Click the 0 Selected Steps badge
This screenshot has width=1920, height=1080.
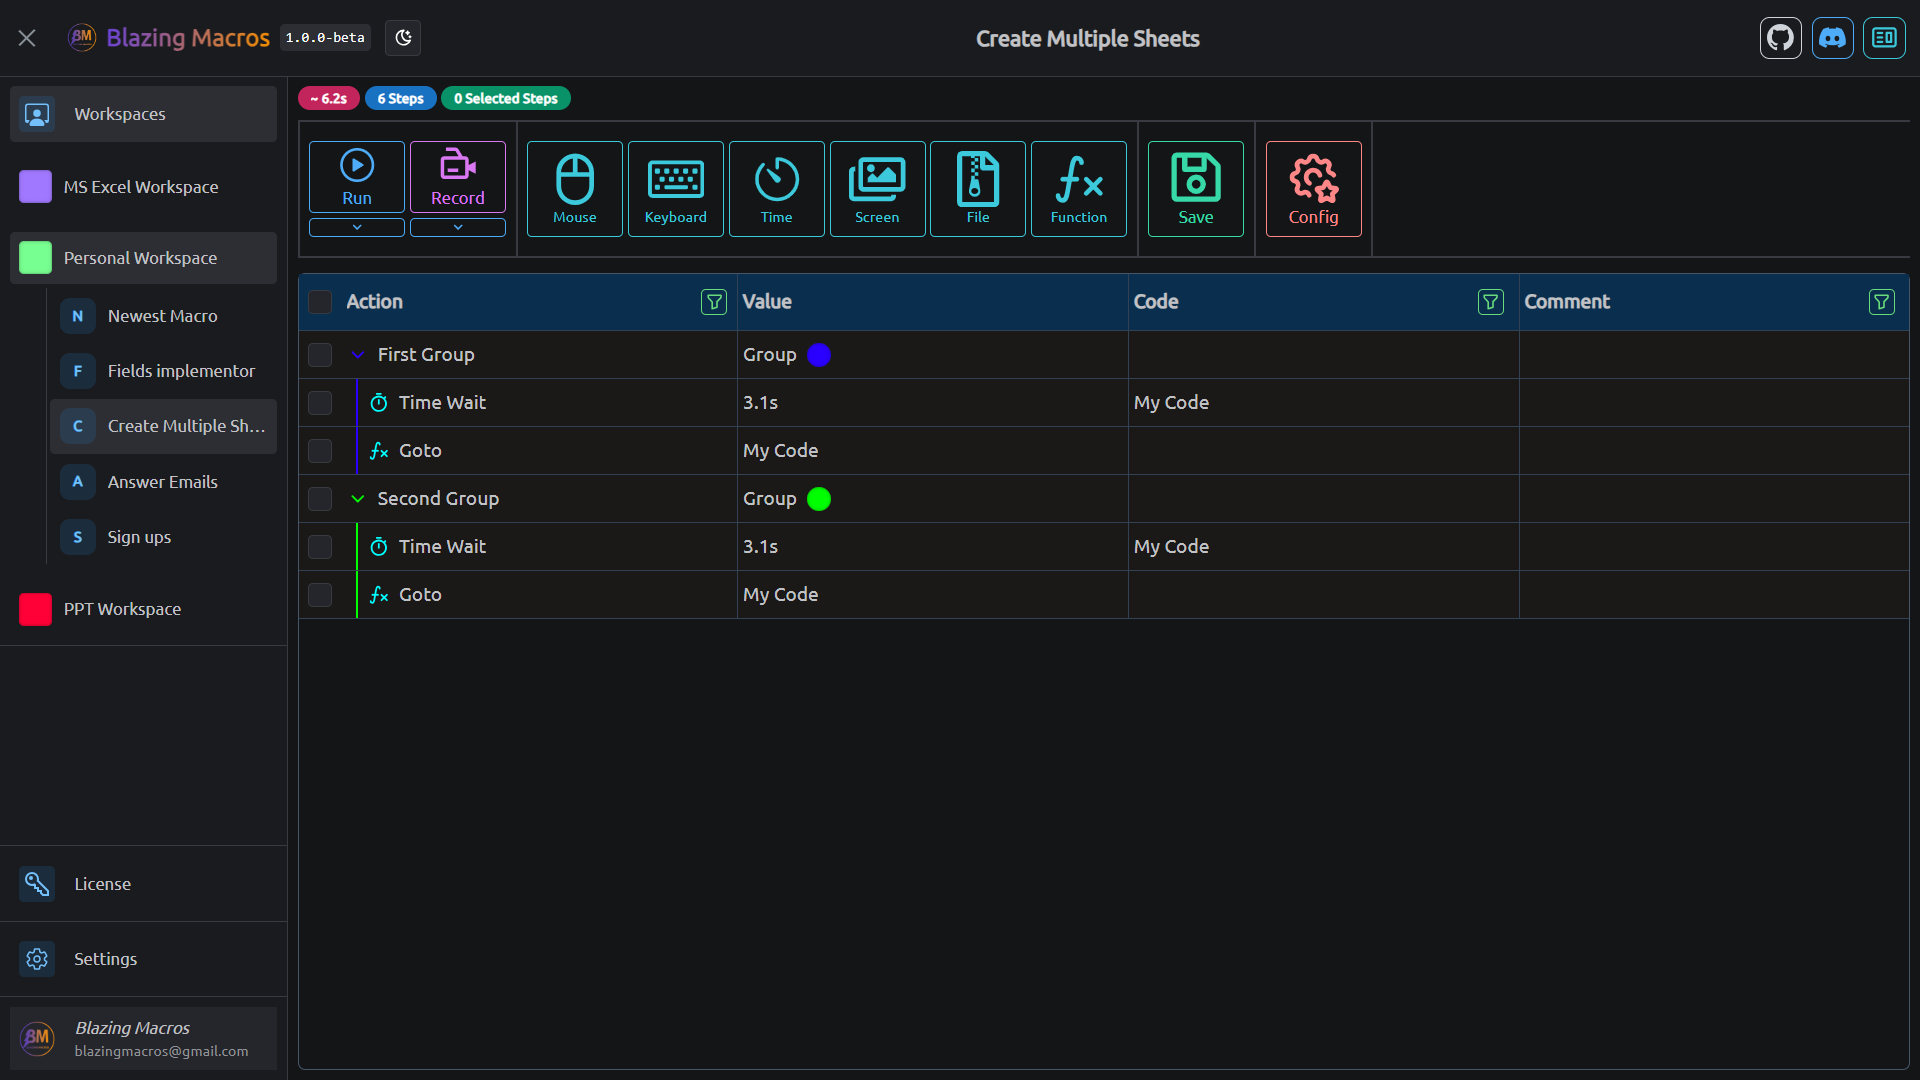pos(506,98)
